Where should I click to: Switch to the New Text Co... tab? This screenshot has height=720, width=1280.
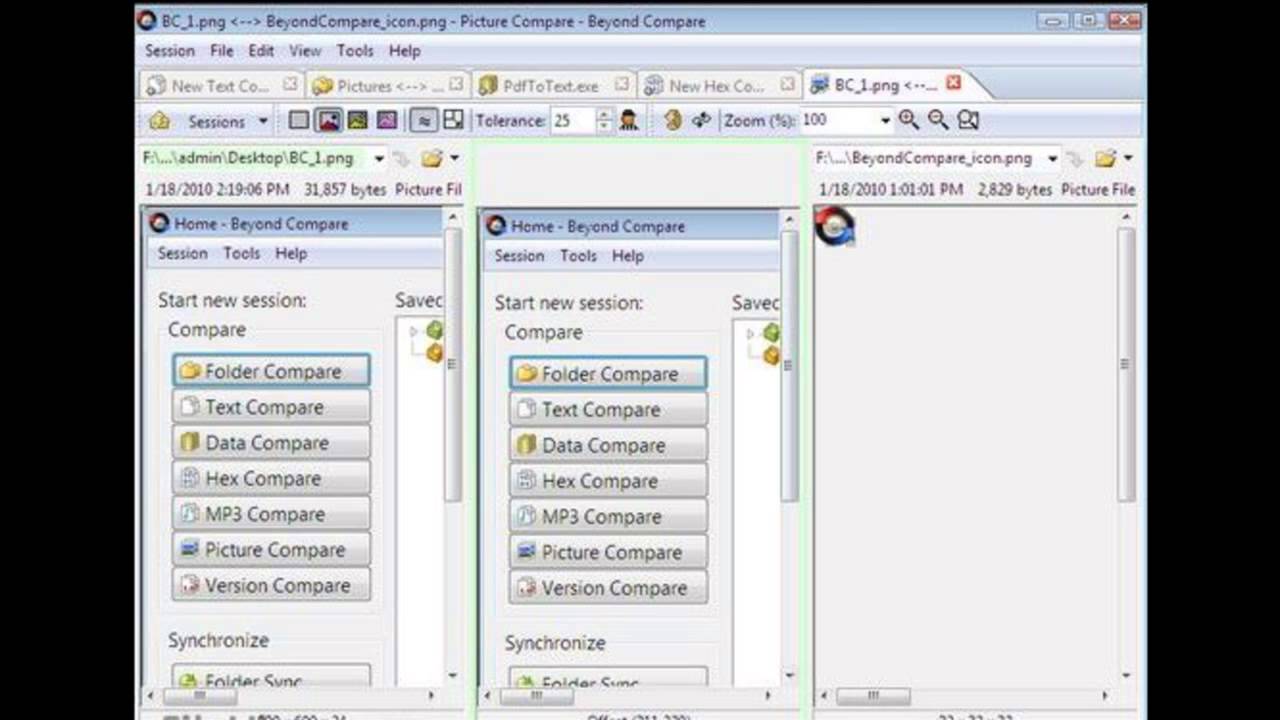click(221, 85)
